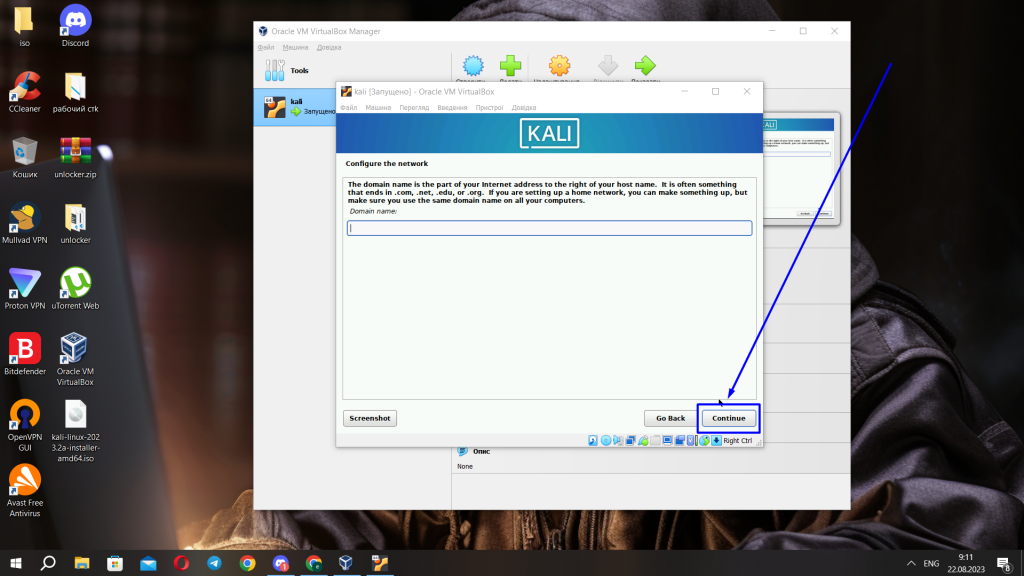This screenshot has height=576, width=1024.
Task: Click the Screenshot button in installer
Action: click(x=369, y=418)
